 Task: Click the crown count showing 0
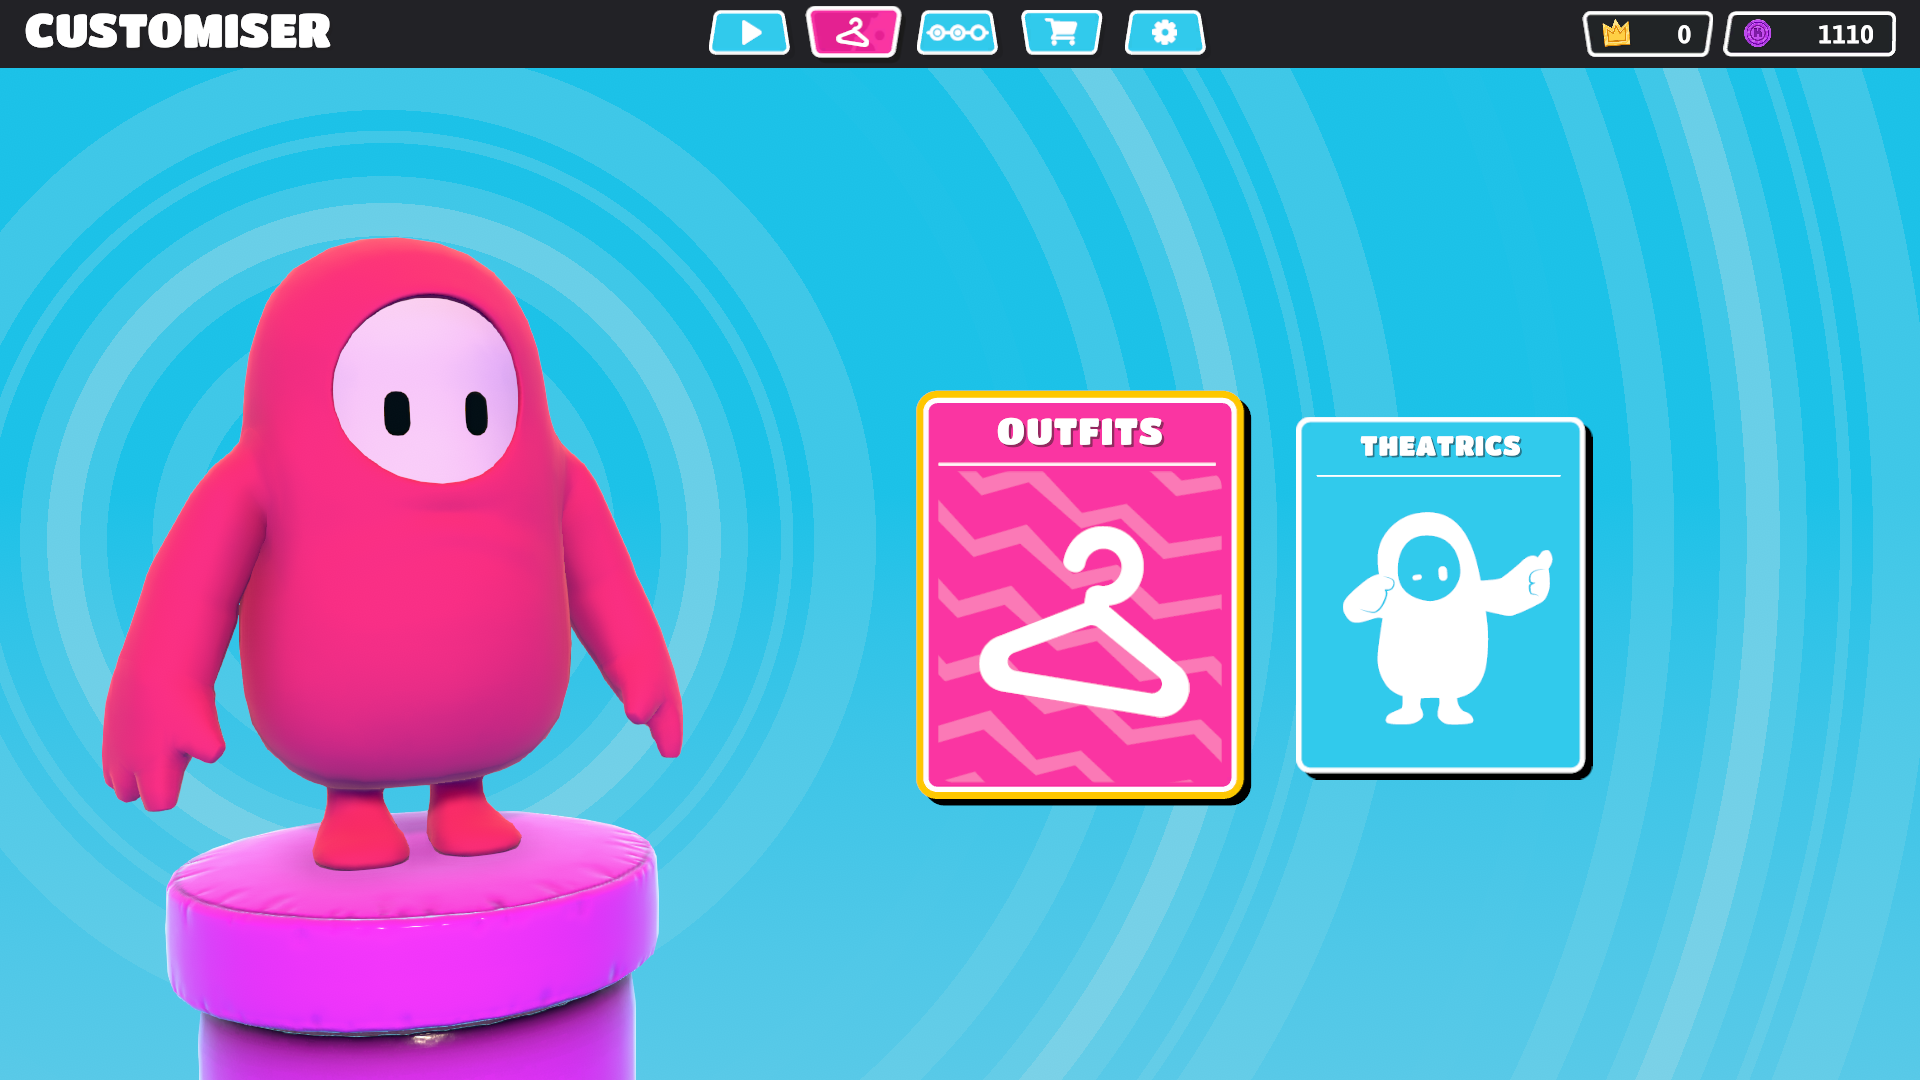pos(1683,35)
